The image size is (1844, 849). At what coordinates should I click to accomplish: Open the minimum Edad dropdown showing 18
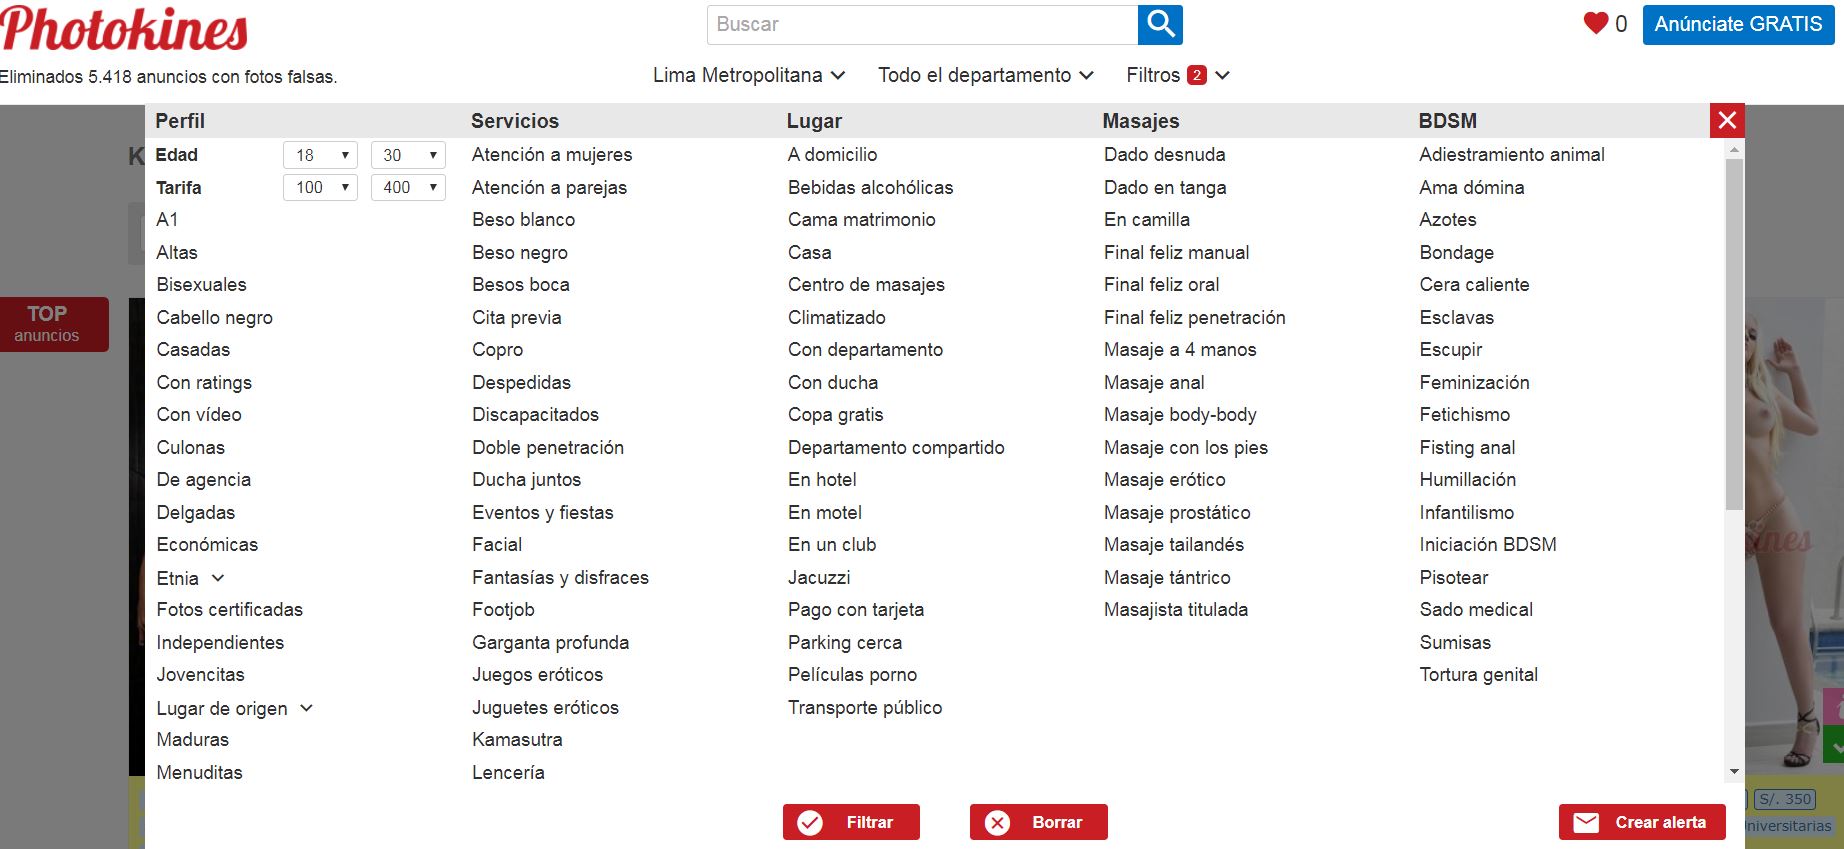click(320, 155)
